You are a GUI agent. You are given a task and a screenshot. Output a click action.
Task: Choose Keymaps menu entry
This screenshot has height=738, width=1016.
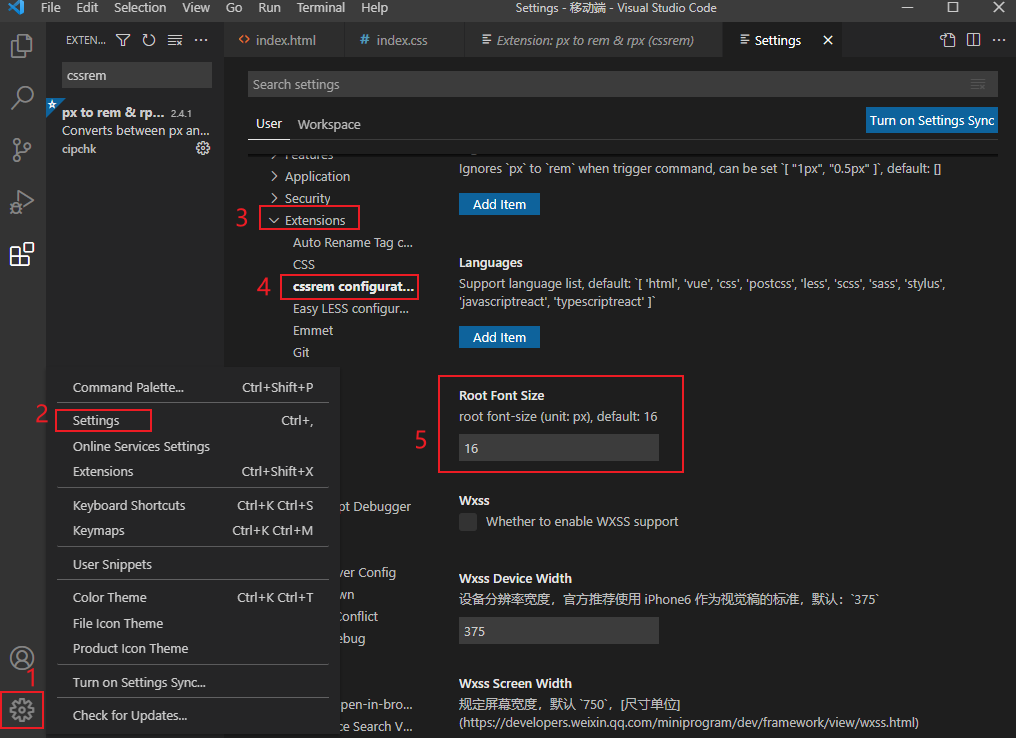tap(192, 531)
